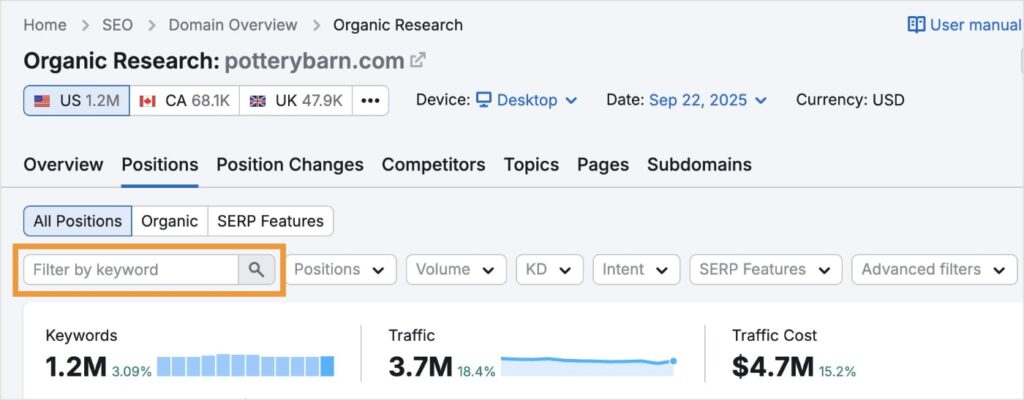Screen dimensions: 1024x400
Task: Open the Device Desktop dropdown
Action: pyautogui.click(x=526, y=100)
